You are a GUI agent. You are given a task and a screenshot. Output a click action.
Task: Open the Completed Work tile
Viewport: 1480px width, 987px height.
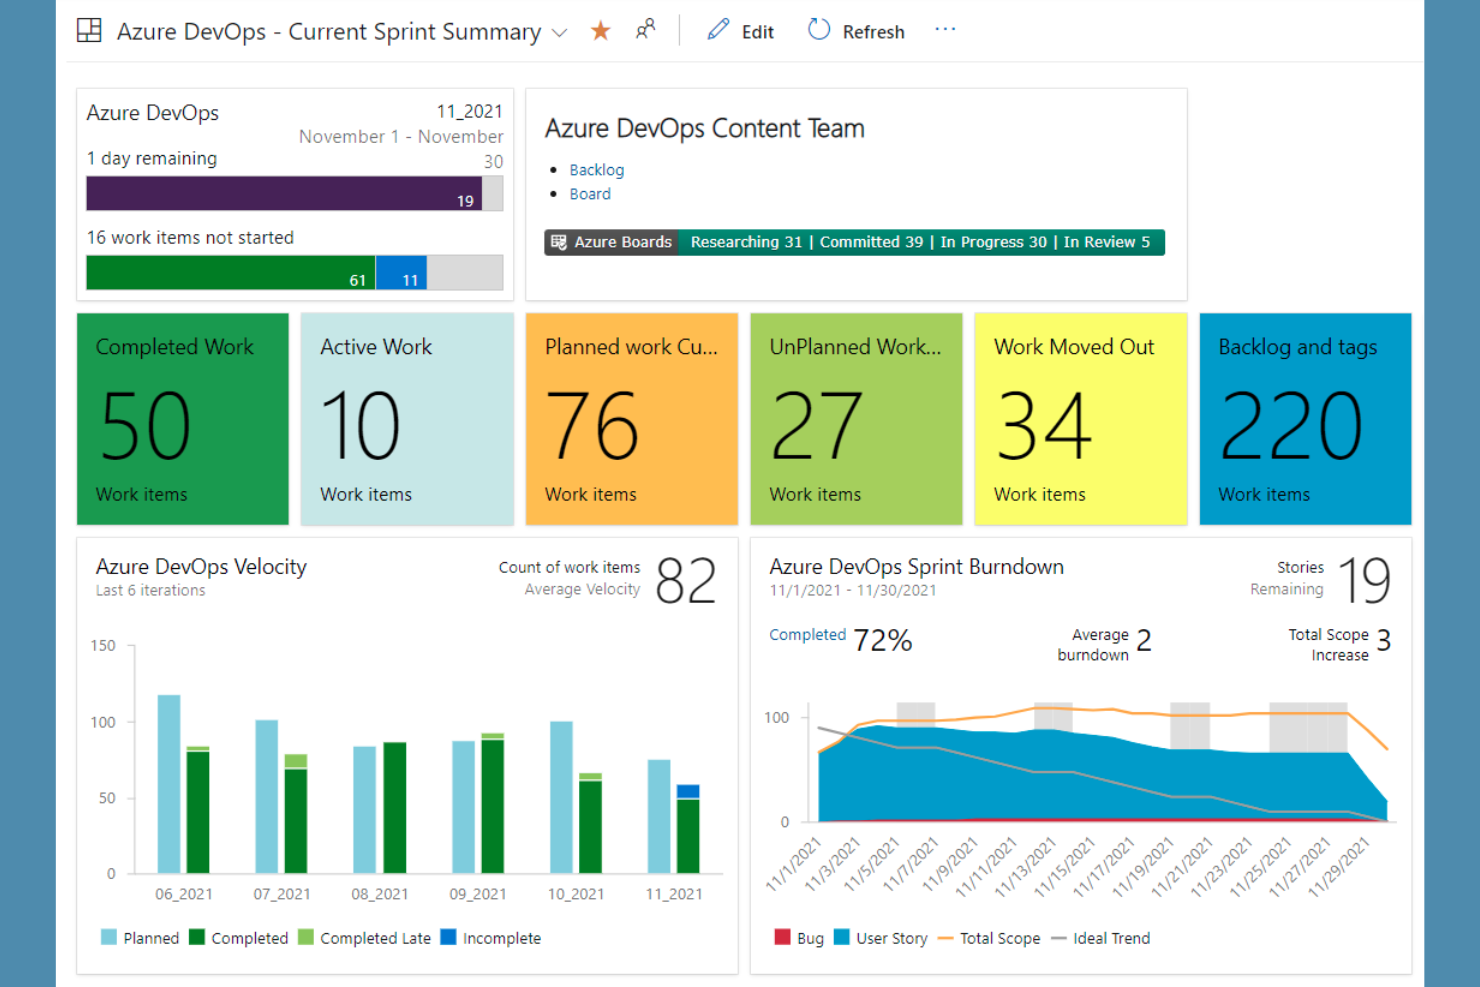point(183,419)
